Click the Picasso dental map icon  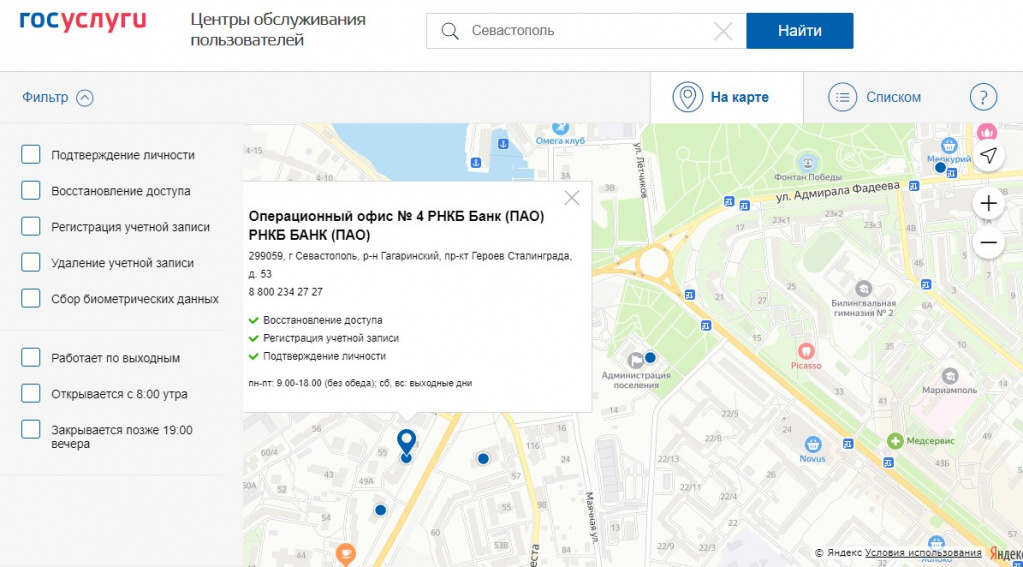pyautogui.click(x=806, y=351)
